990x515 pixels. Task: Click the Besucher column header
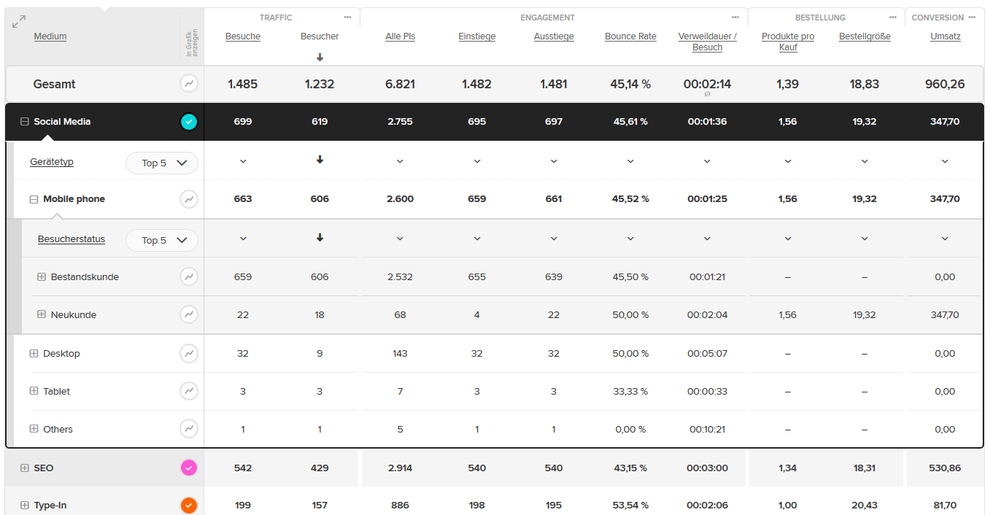[x=319, y=37]
